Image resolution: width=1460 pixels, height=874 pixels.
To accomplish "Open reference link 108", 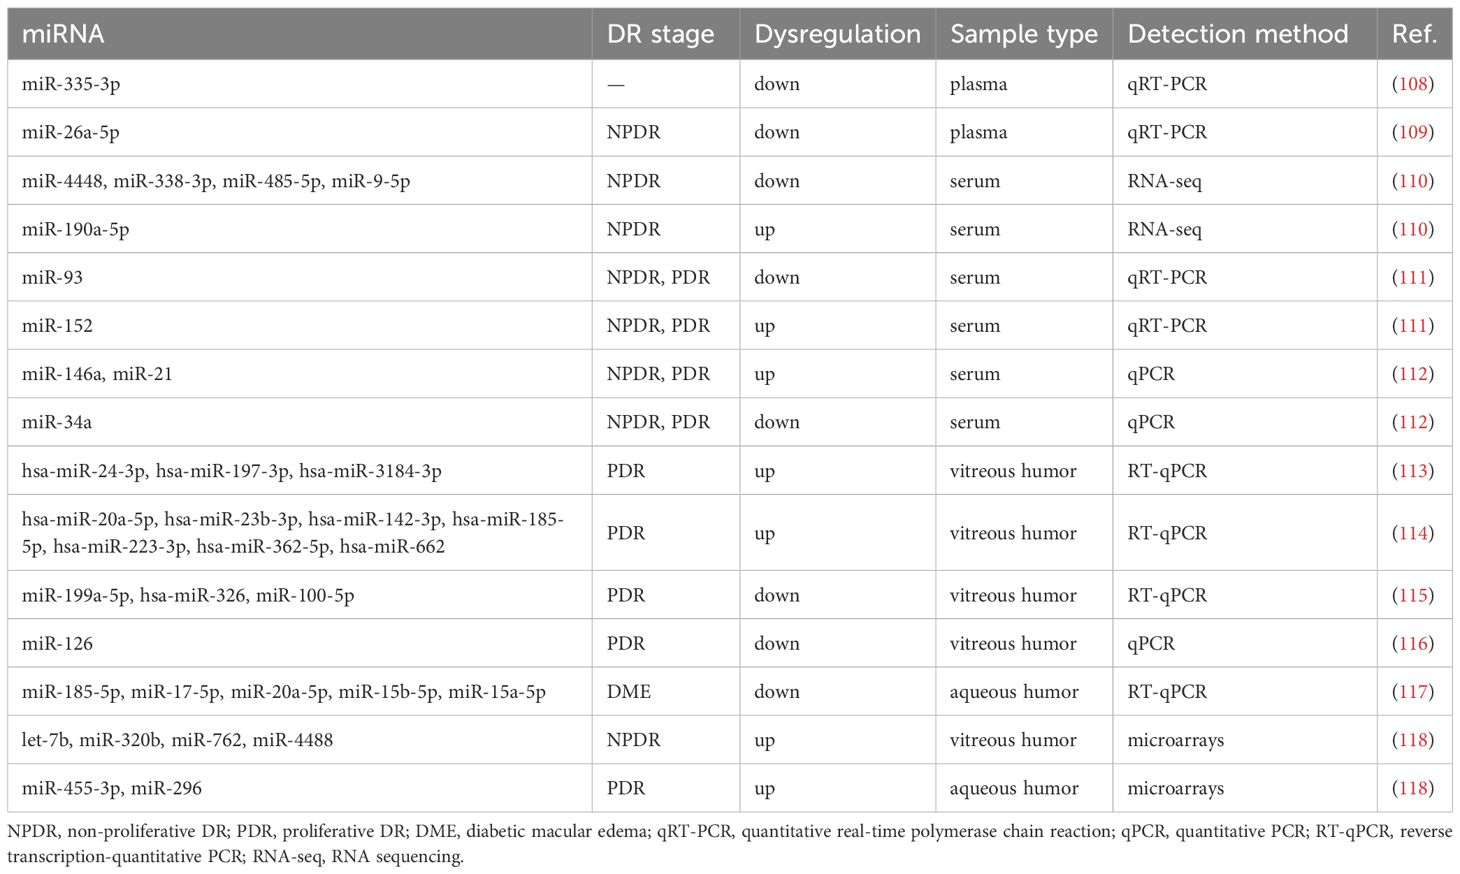I will 1413,84.
